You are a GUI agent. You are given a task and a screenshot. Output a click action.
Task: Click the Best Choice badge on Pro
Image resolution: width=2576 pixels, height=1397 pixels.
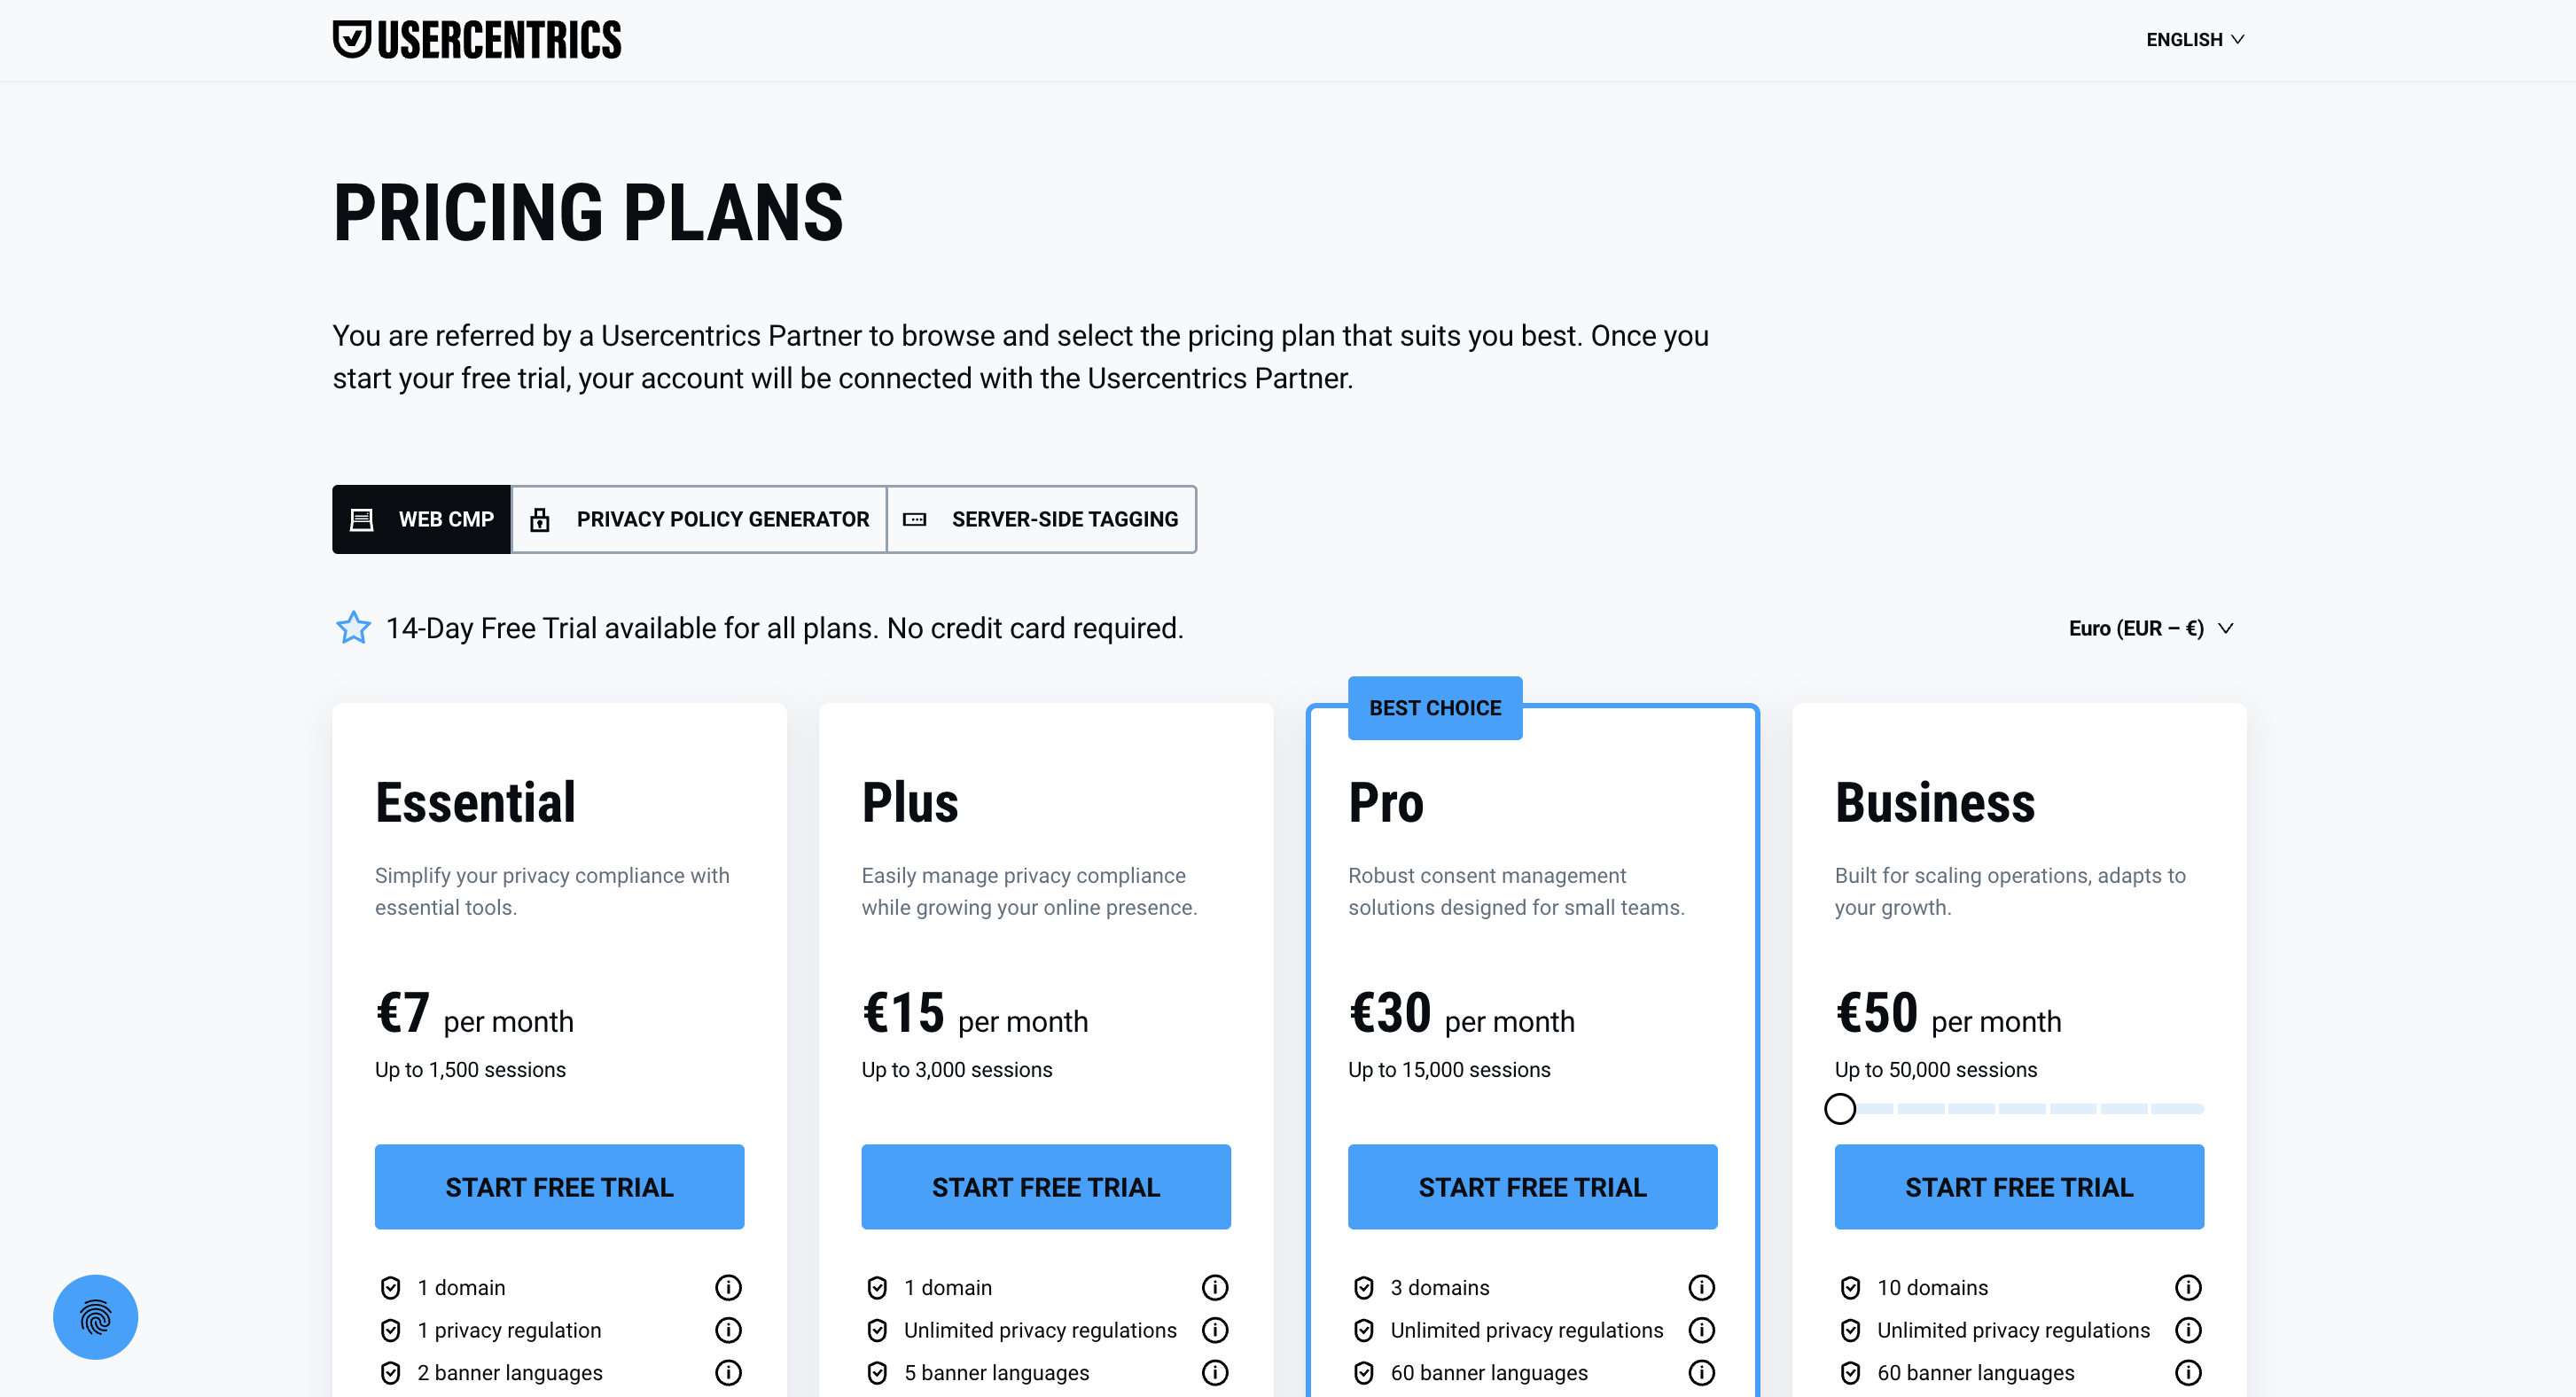[1434, 708]
